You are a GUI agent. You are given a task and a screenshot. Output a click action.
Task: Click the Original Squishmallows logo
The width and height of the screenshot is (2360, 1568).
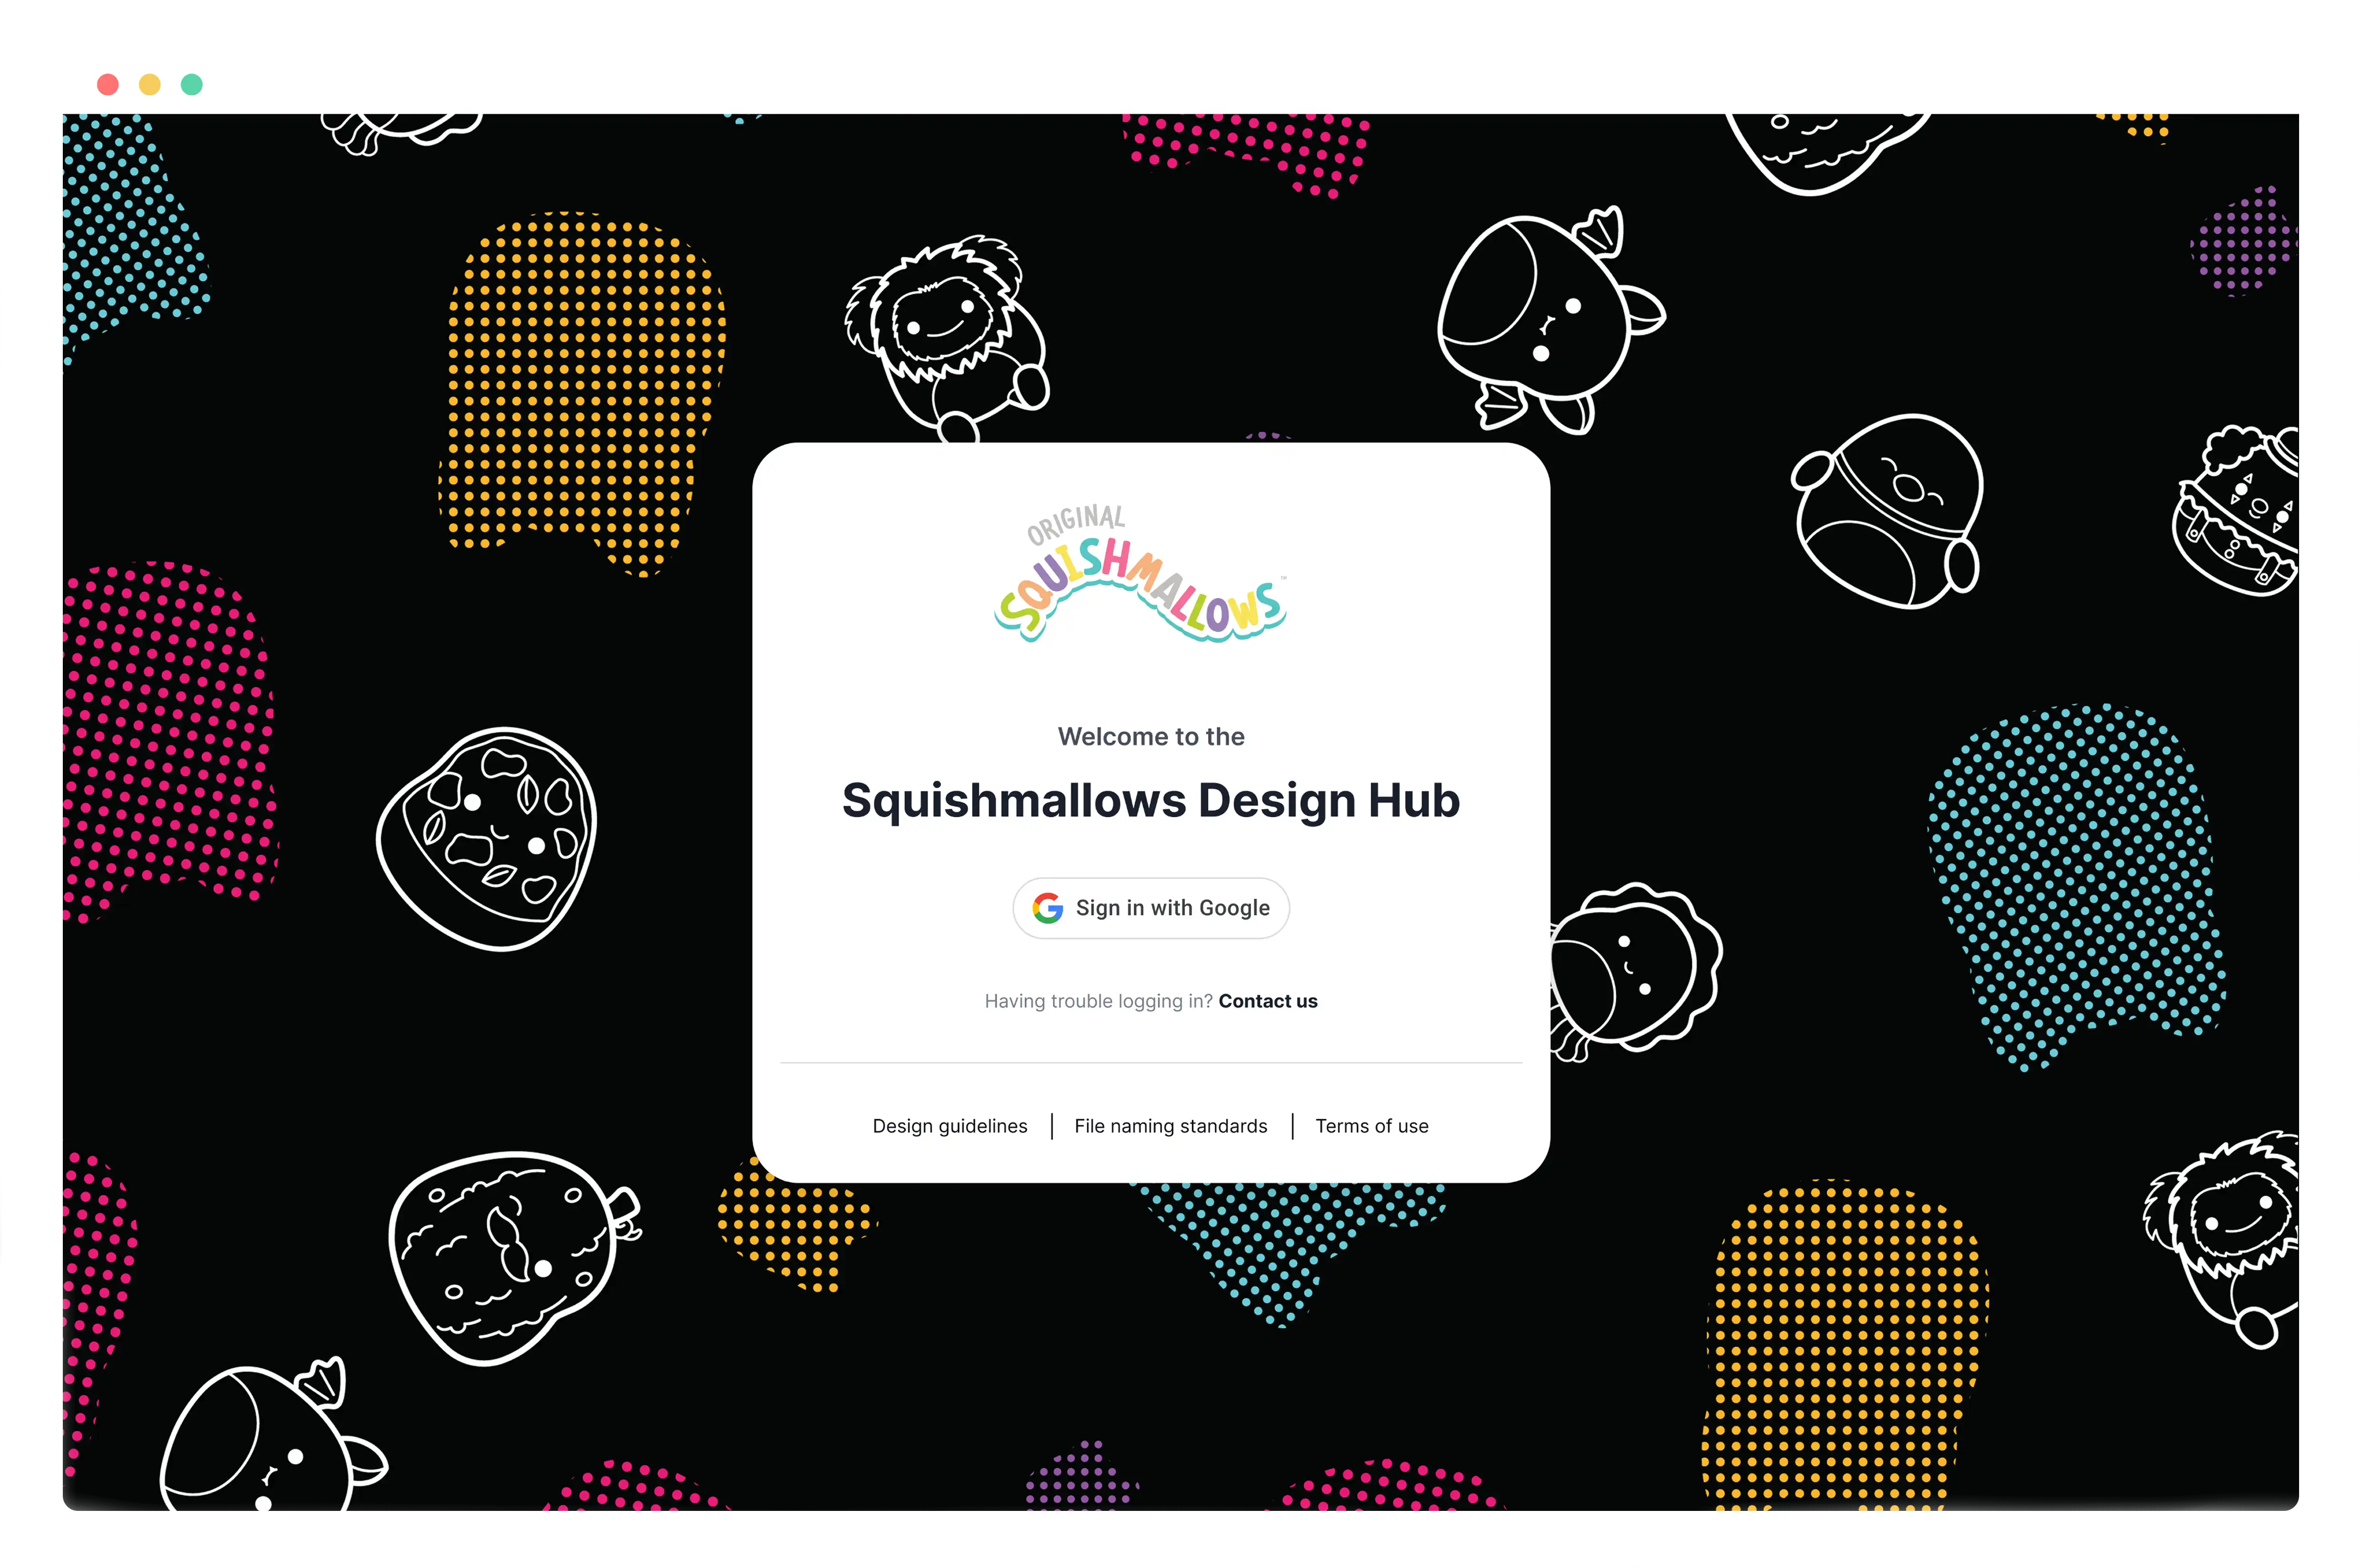1141,573
